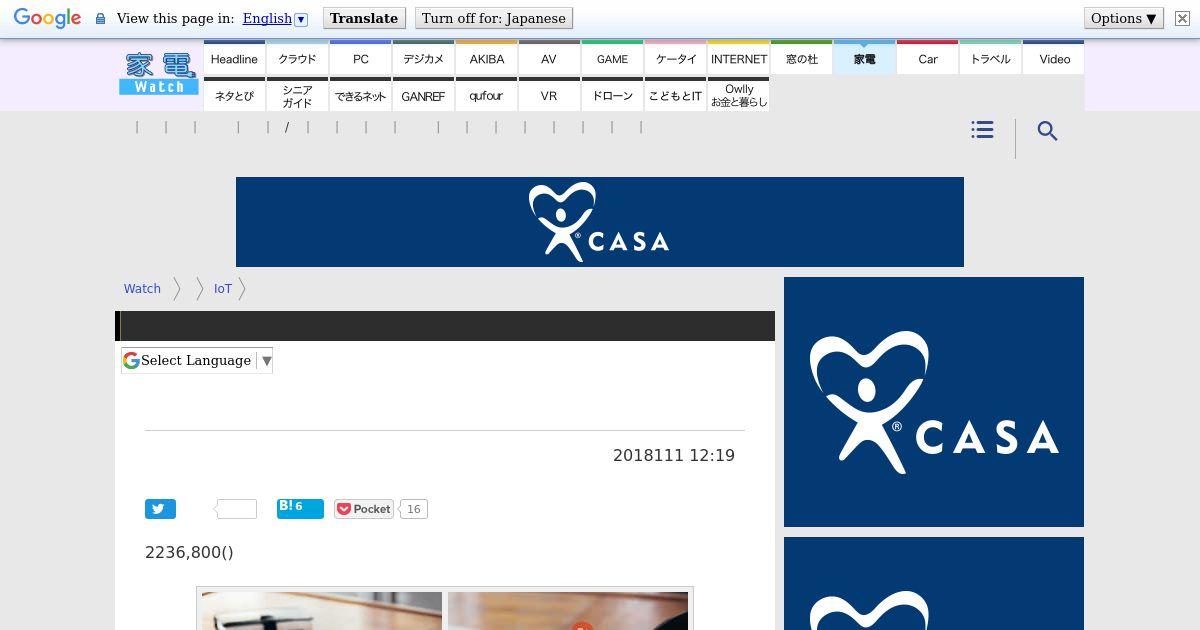The width and height of the screenshot is (1200, 630).
Task: Open the ケータイ tab
Action: (x=675, y=58)
